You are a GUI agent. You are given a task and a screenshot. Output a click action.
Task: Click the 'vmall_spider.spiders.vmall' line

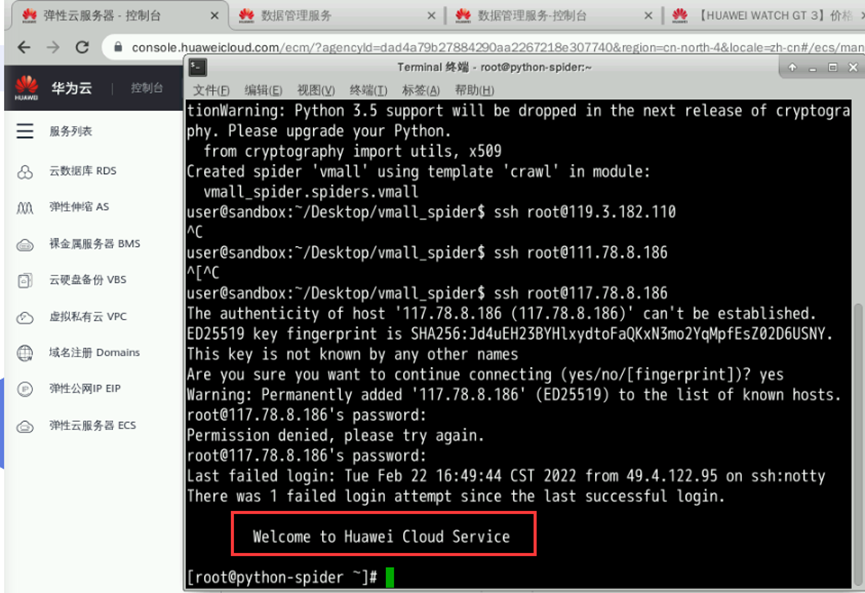pos(311,192)
